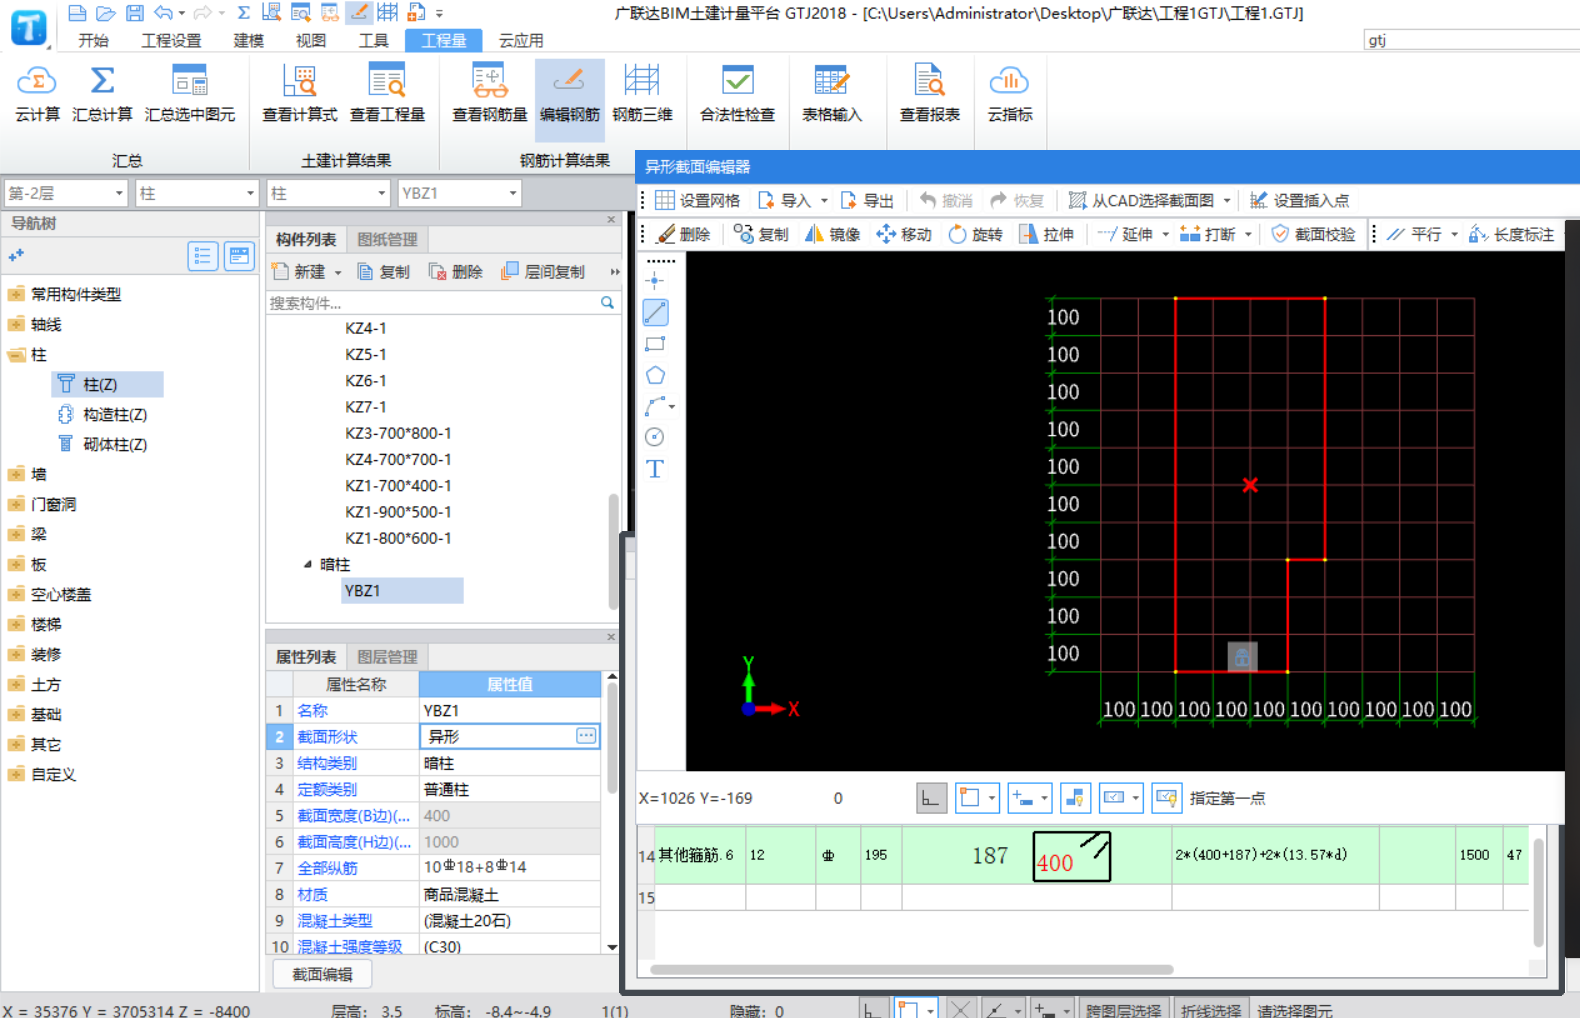Open 钢筋三维 view
Viewport: 1580px width, 1018px height.
tap(642, 94)
